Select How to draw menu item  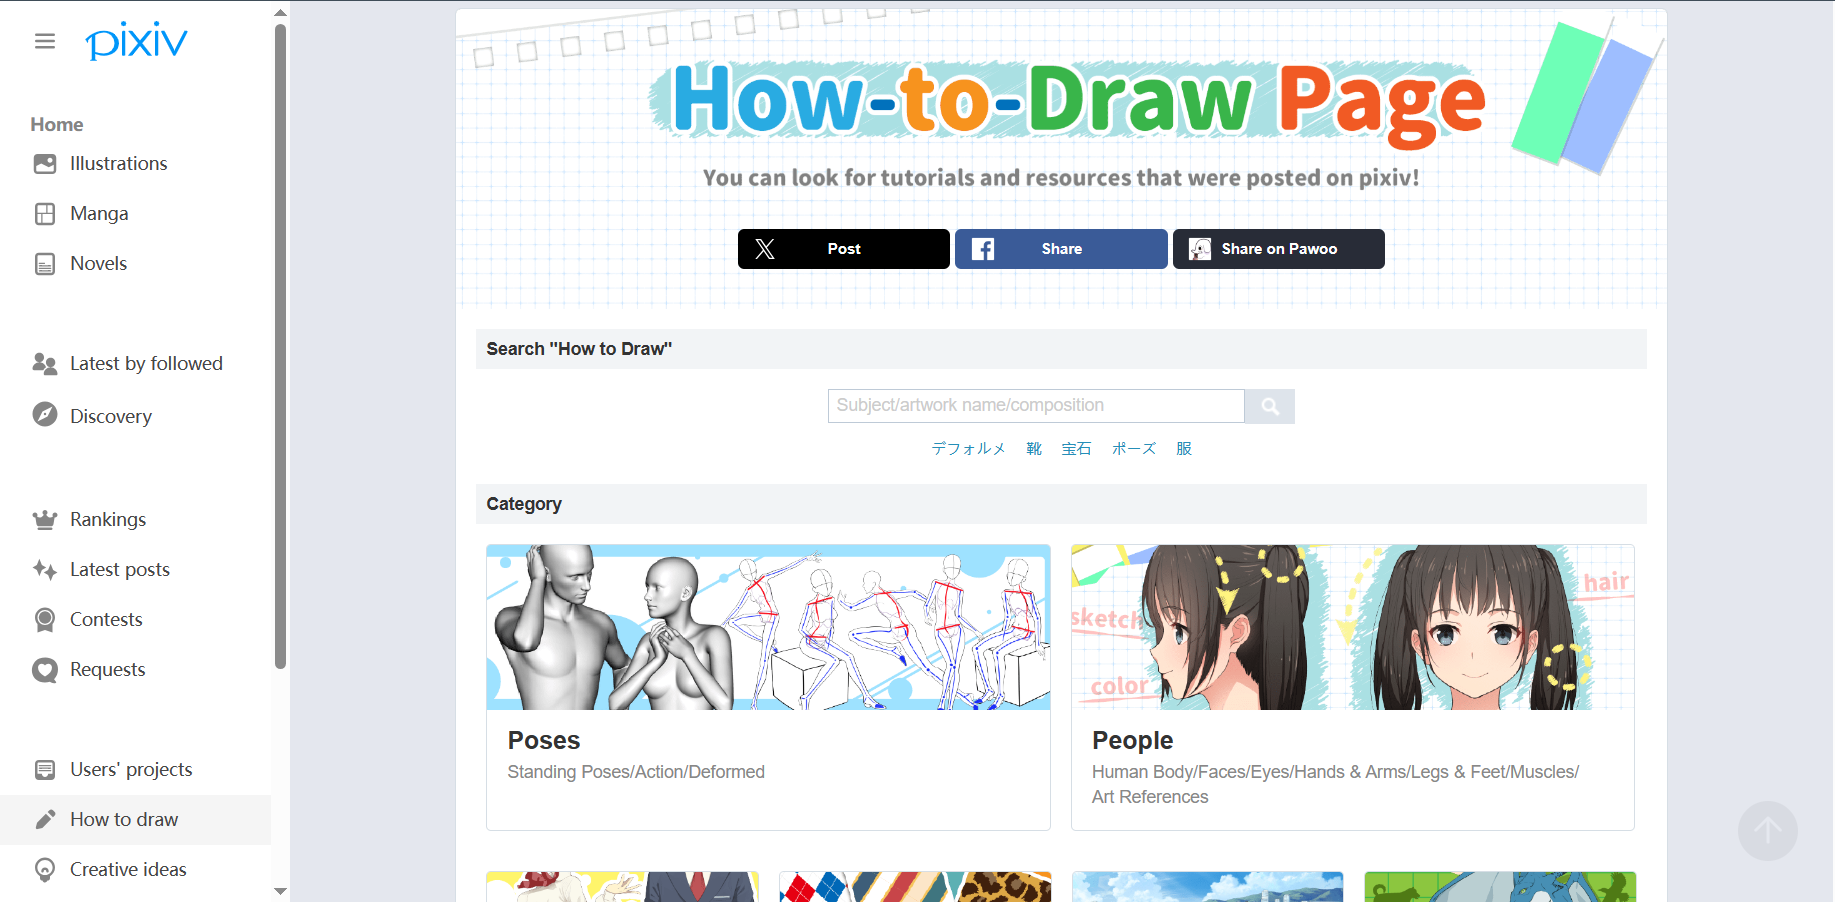coord(135,819)
